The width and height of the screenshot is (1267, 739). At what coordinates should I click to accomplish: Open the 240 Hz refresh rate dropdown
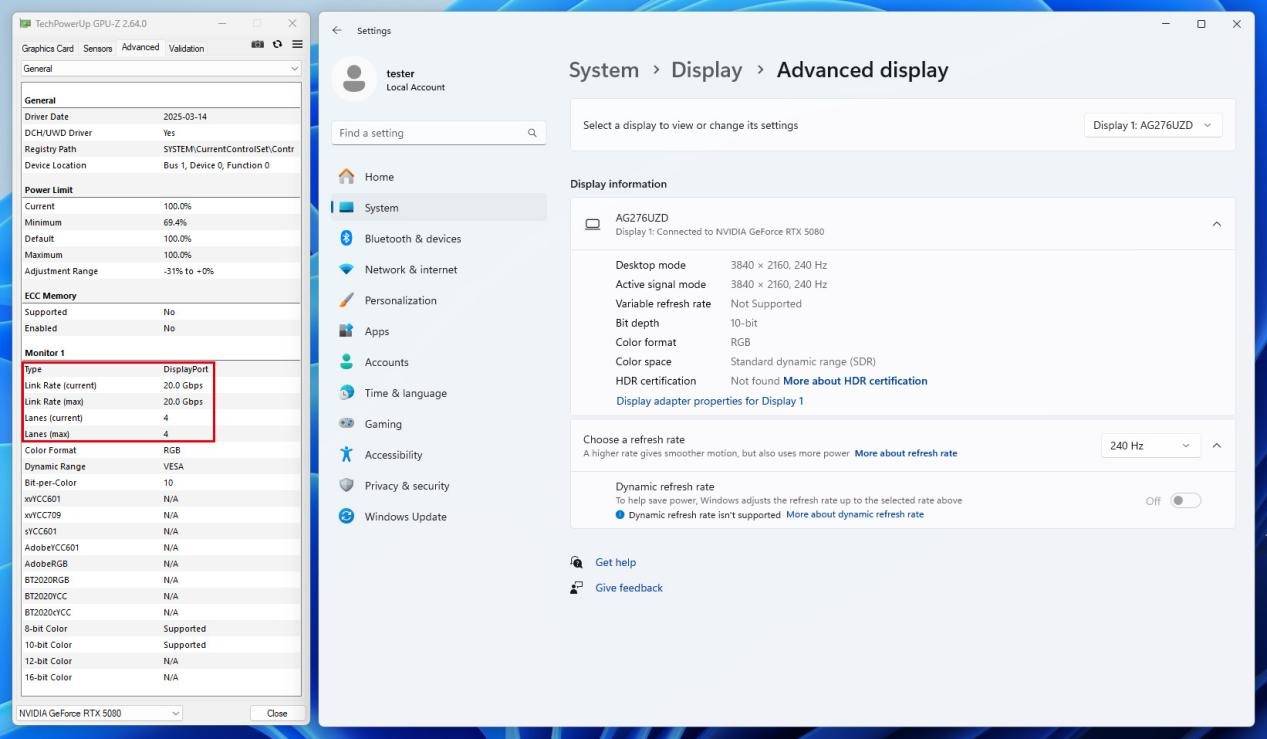point(1149,446)
